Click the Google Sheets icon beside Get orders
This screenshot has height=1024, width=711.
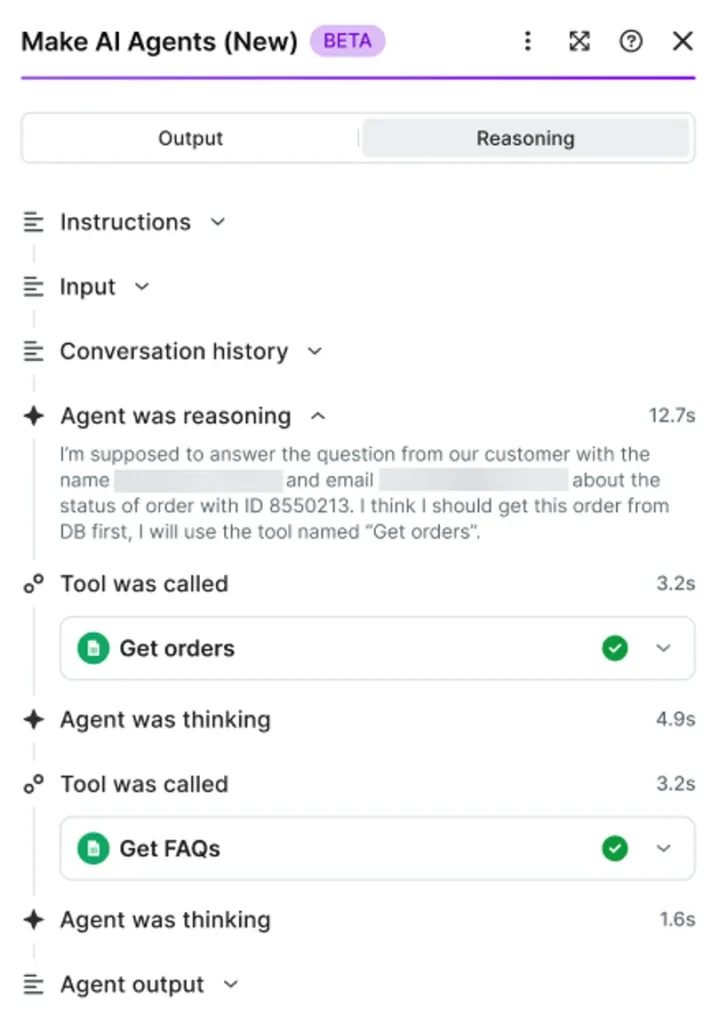coord(92,648)
